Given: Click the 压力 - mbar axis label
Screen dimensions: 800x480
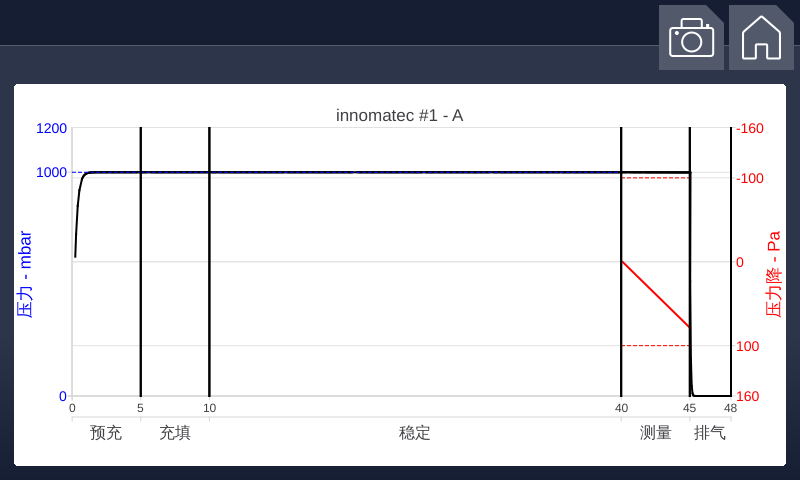Looking at the screenshot, I should (x=24, y=274).
